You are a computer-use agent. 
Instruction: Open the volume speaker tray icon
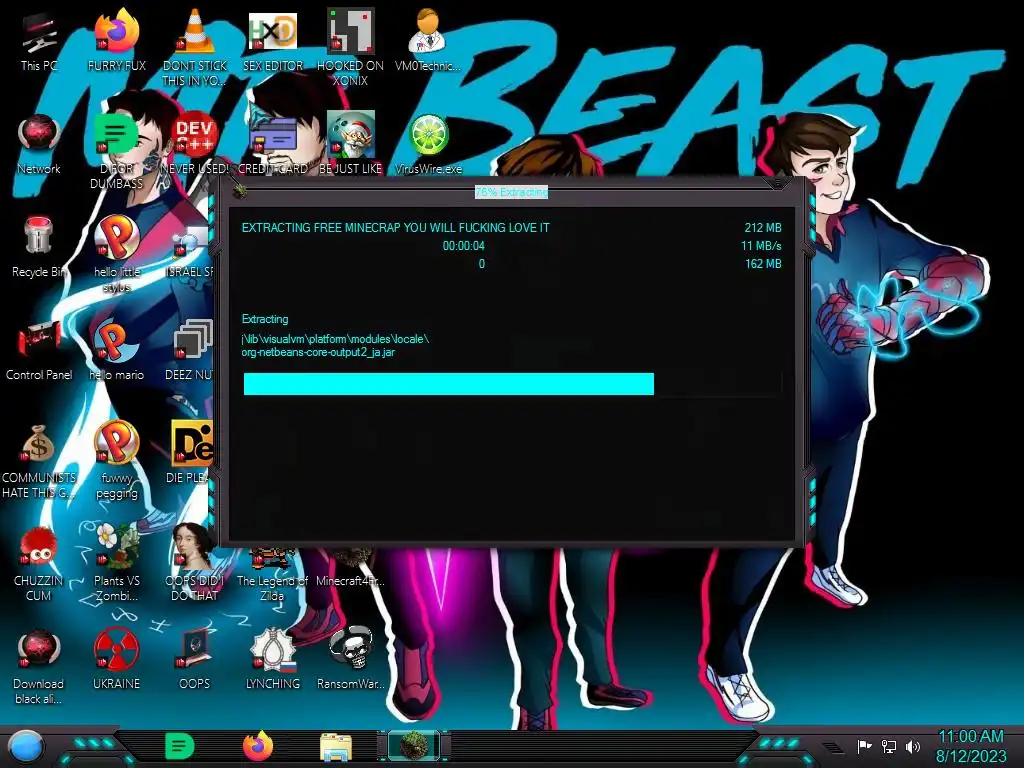coord(912,746)
